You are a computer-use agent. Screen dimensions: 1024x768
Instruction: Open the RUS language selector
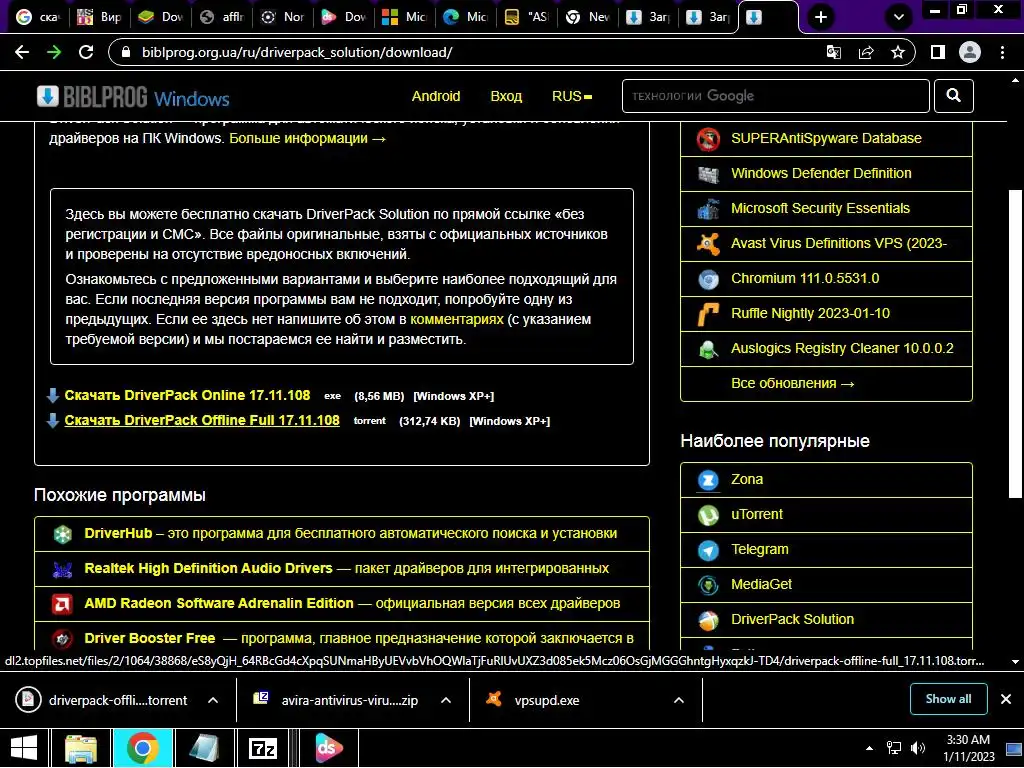point(572,96)
